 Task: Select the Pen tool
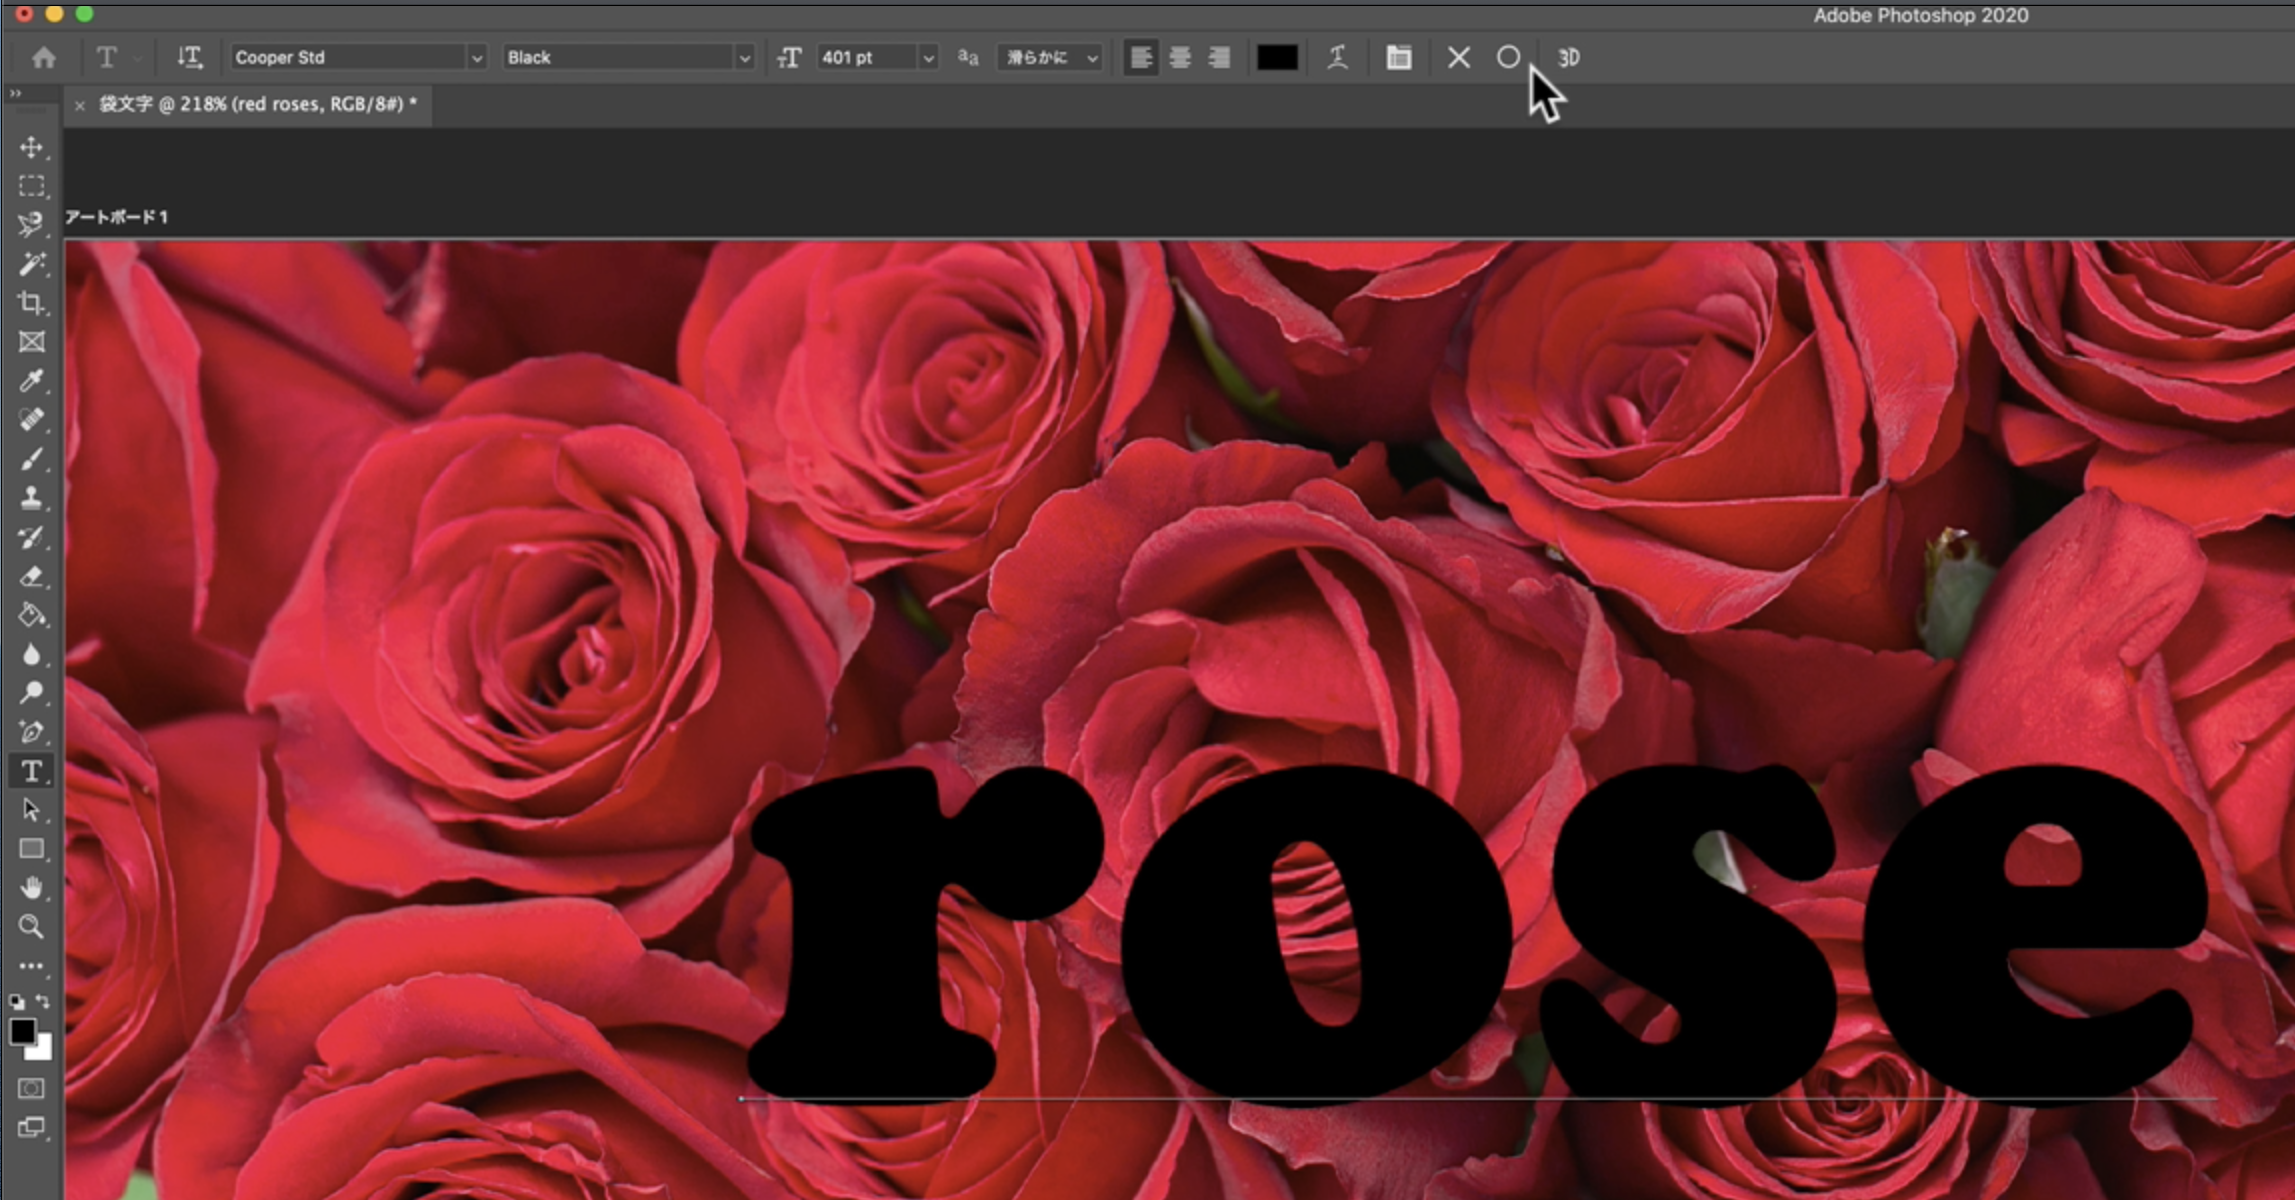pos(31,732)
